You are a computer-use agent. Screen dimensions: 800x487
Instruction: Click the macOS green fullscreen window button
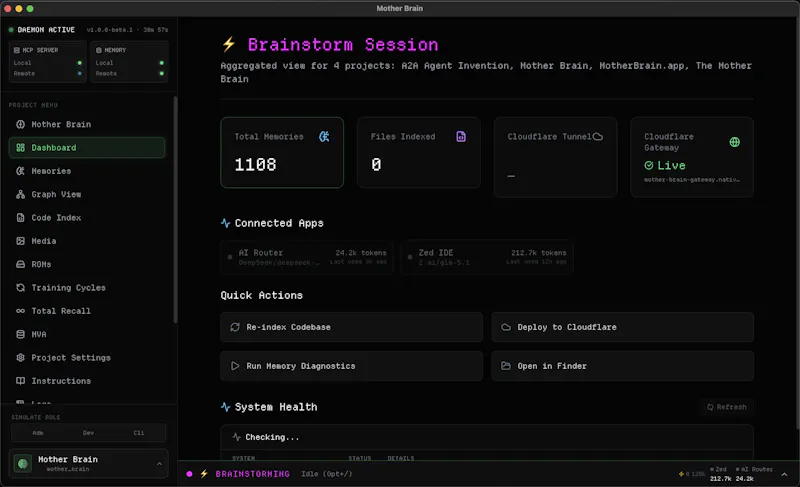click(30, 8)
